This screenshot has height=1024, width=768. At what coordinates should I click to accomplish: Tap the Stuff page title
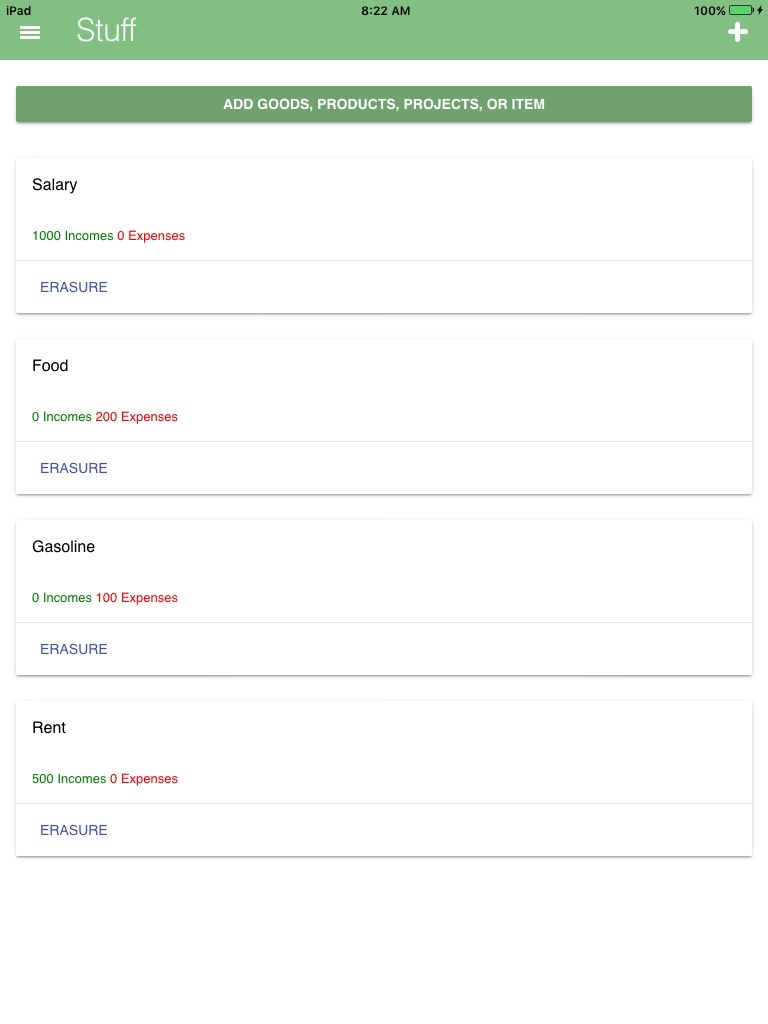[x=106, y=30]
